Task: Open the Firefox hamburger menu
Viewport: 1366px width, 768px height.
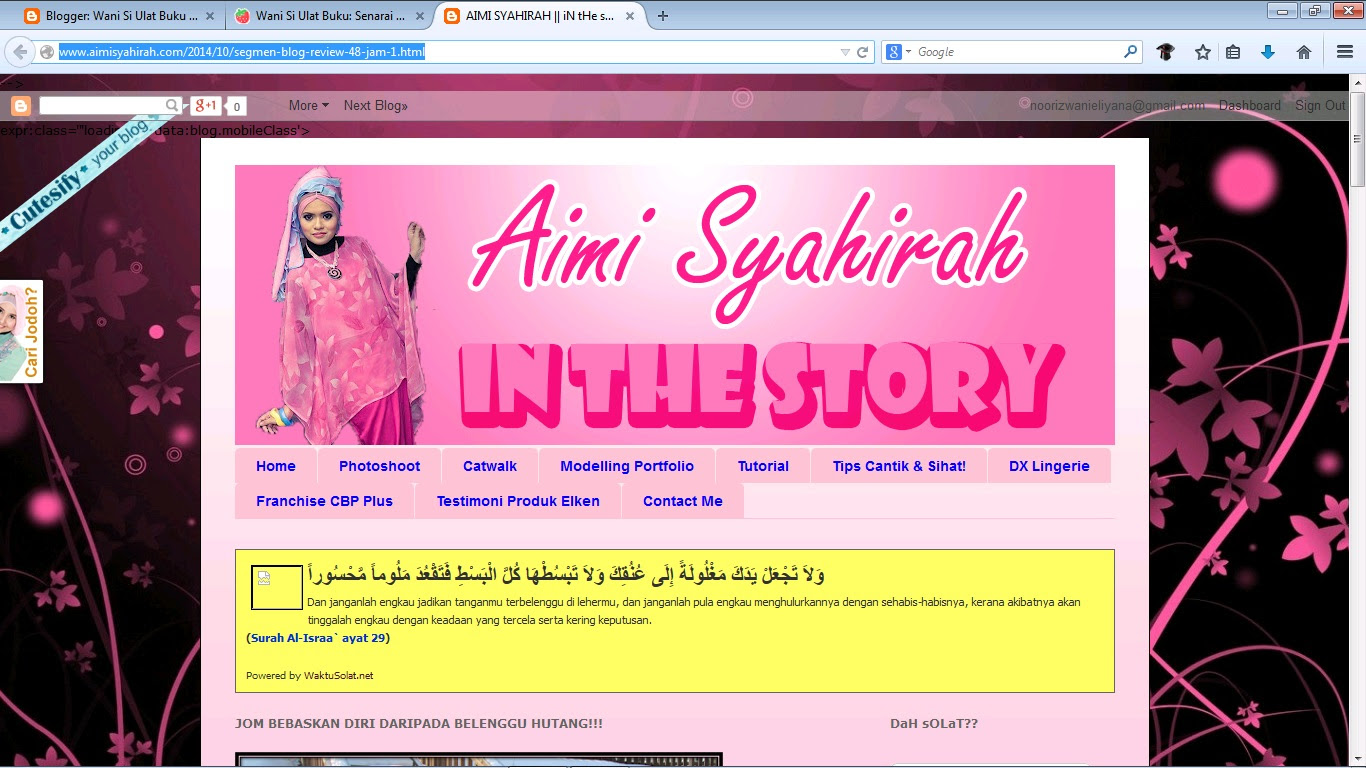Action: (1345, 52)
